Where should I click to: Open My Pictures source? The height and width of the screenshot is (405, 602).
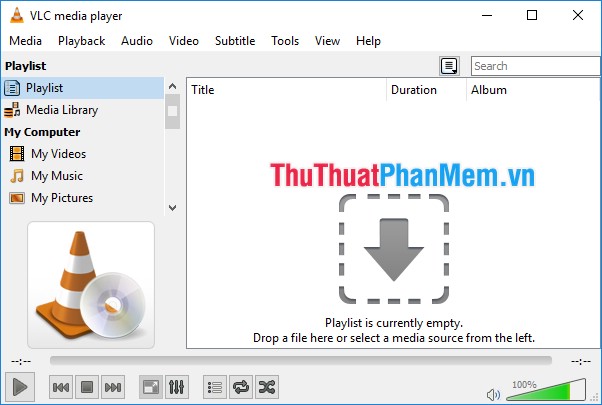[83, 198]
